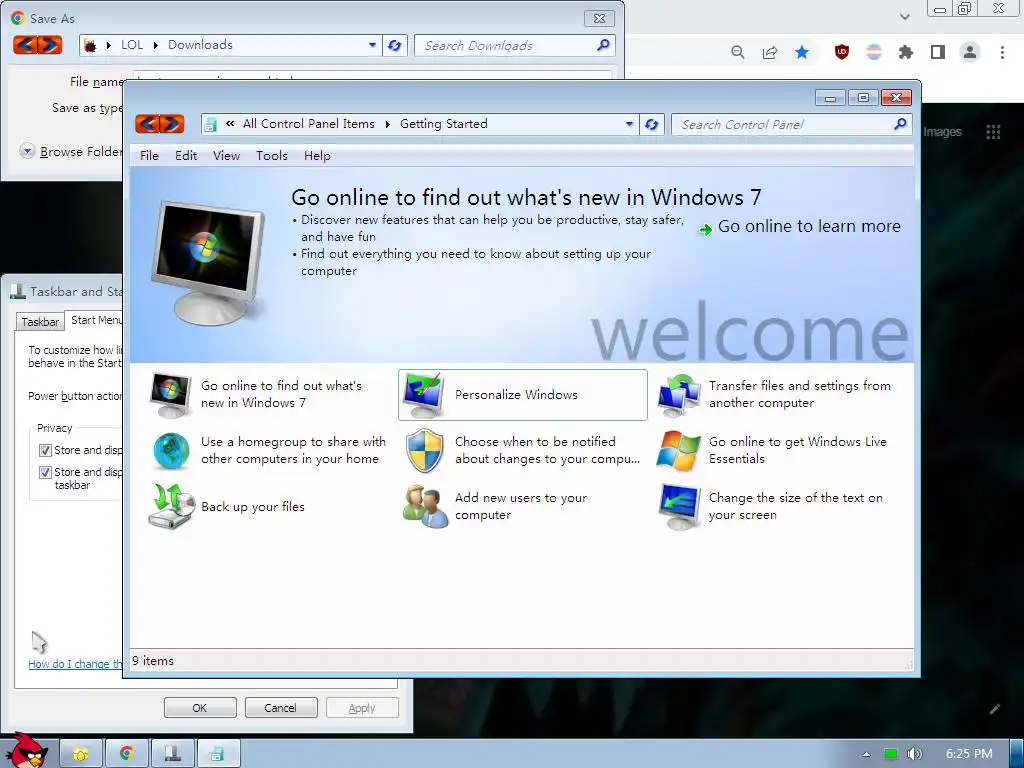Screen dimensions: 1024x768
Task: Open the Add new users icon
Action: pos(424,507)
